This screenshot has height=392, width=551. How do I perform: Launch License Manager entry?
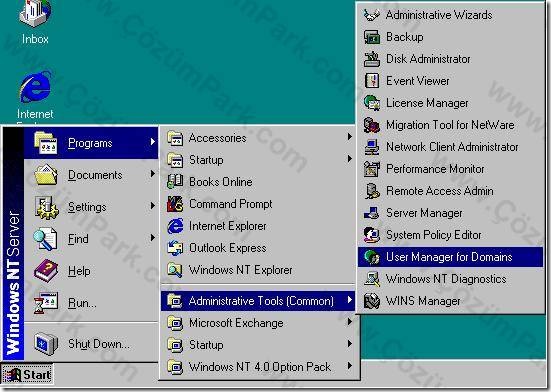point(450,103)
